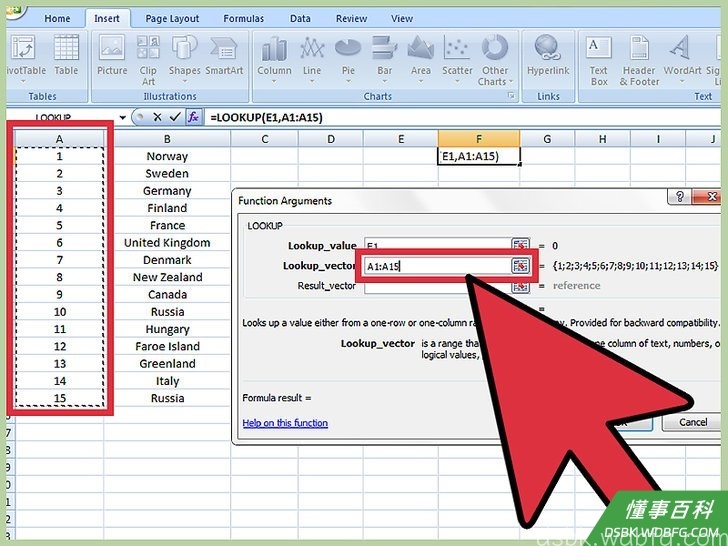Close the Function Arguments dialog

coord(706,197)
